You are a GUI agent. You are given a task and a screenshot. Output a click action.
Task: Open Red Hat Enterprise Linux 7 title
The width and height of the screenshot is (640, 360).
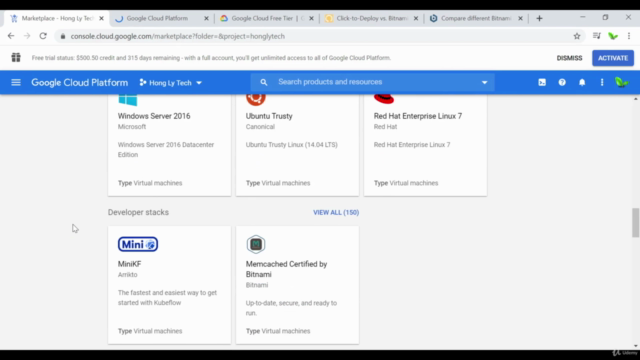[418, 116]
